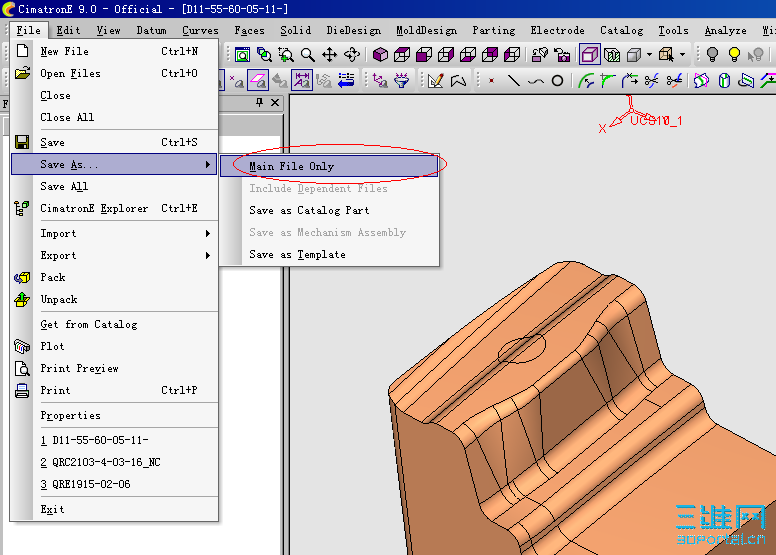Select the line drawing tool
776x555 pixels.
click(x=514, y=80)
